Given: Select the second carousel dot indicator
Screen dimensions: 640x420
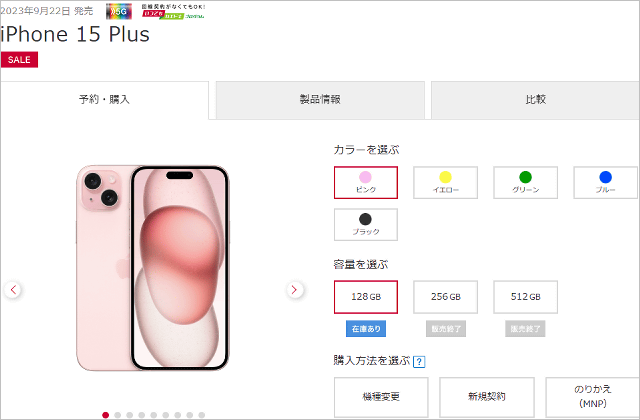Looking at the screenshot, I should coord(118,415).
